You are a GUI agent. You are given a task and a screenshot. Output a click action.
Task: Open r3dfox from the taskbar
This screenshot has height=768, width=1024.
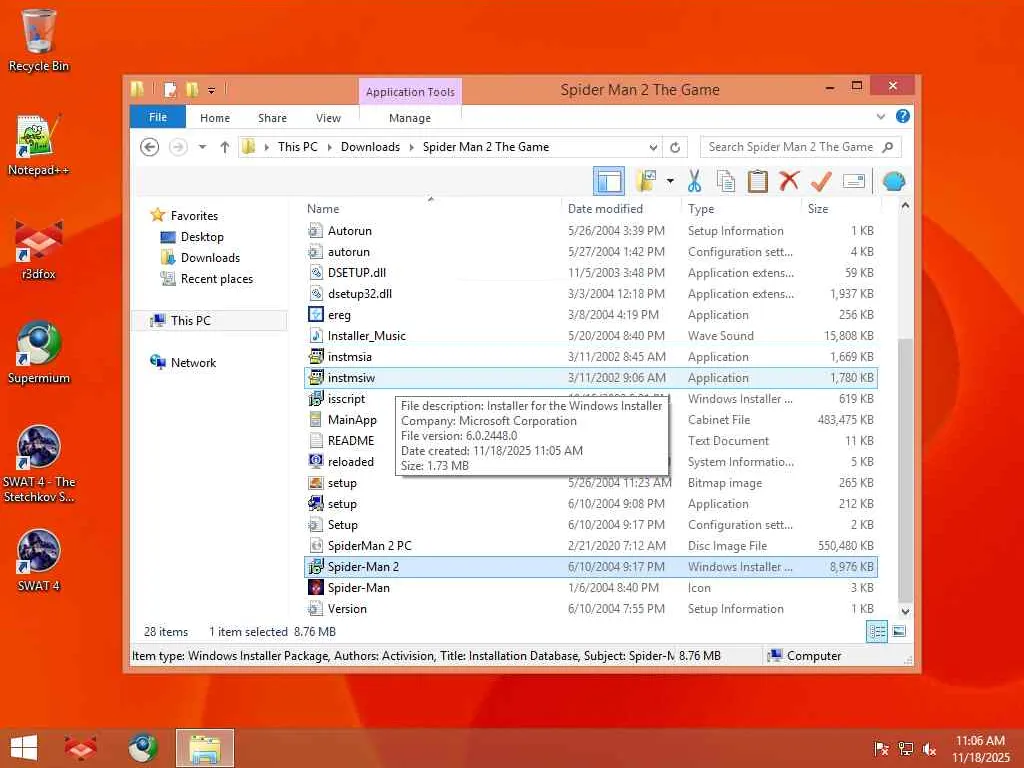[x=80, y=748]
